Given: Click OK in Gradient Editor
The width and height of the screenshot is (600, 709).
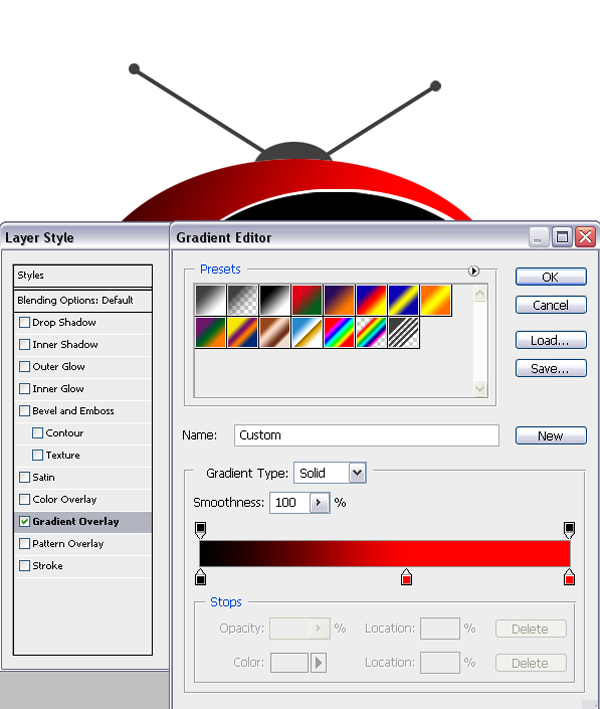Looking at the screenshot, I should (551, 277).
